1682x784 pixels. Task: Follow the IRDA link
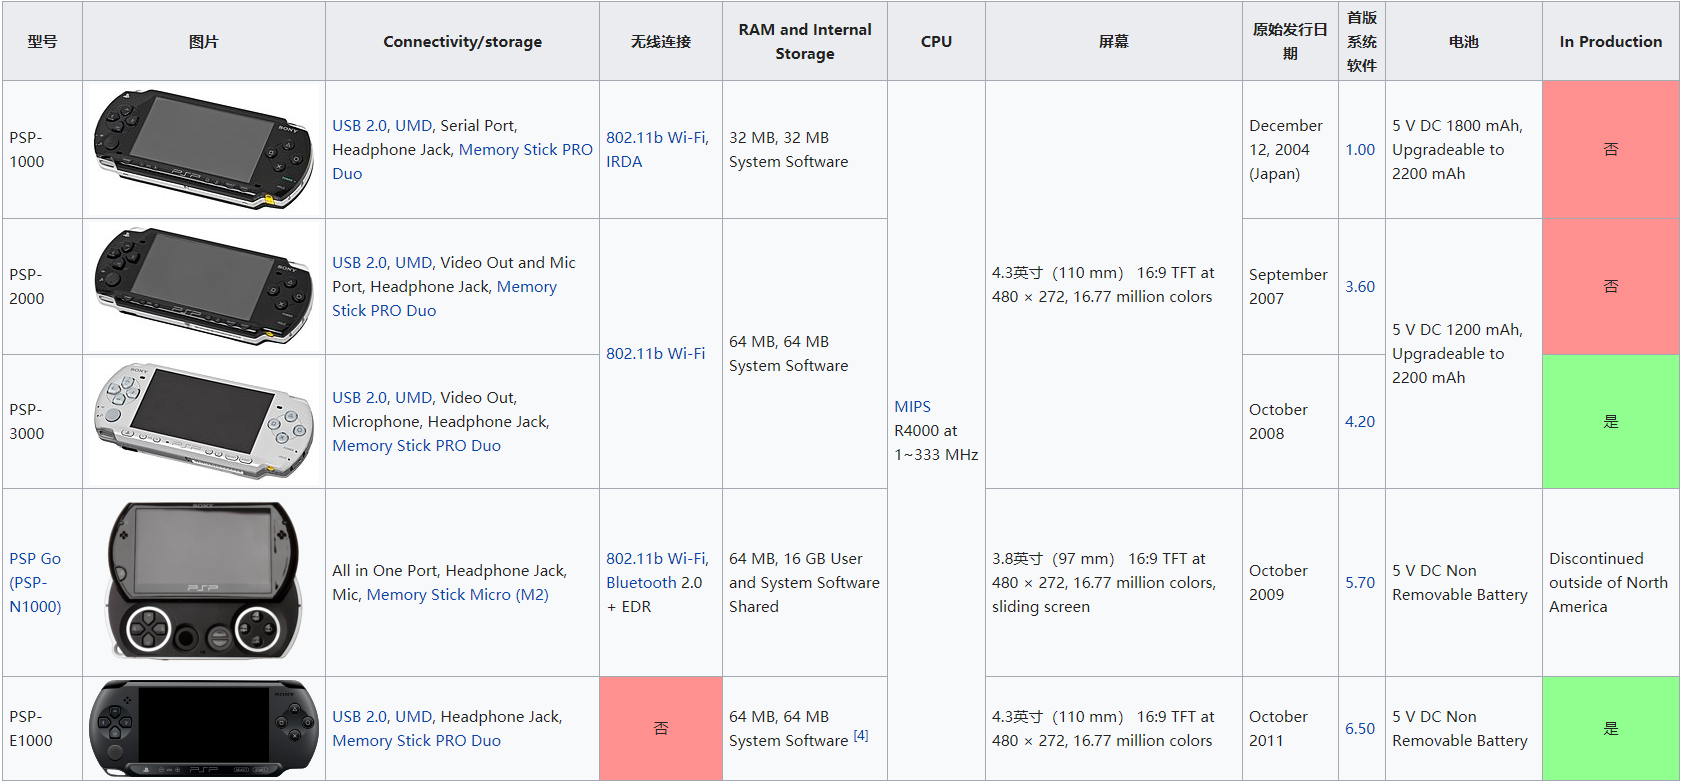click(624, 161)
